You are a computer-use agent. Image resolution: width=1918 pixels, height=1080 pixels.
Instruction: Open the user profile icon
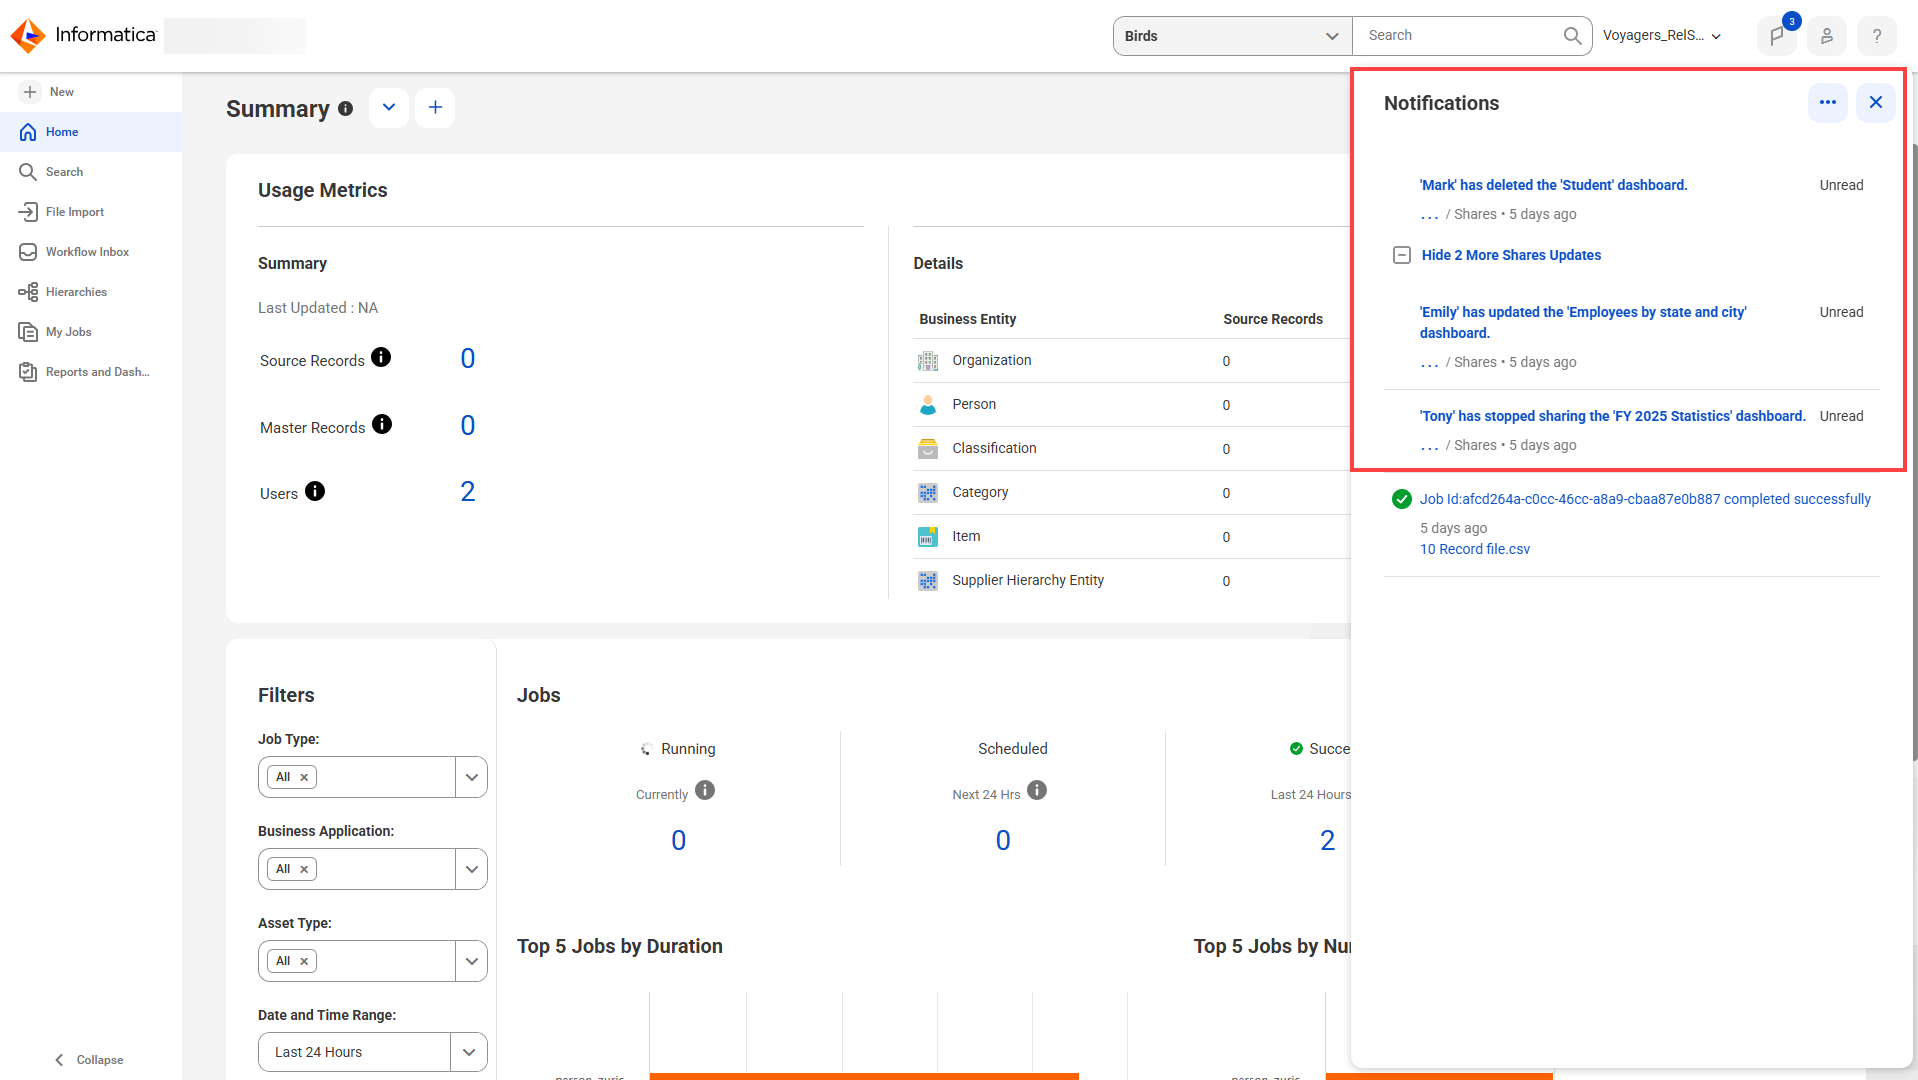coord(1827,36)
